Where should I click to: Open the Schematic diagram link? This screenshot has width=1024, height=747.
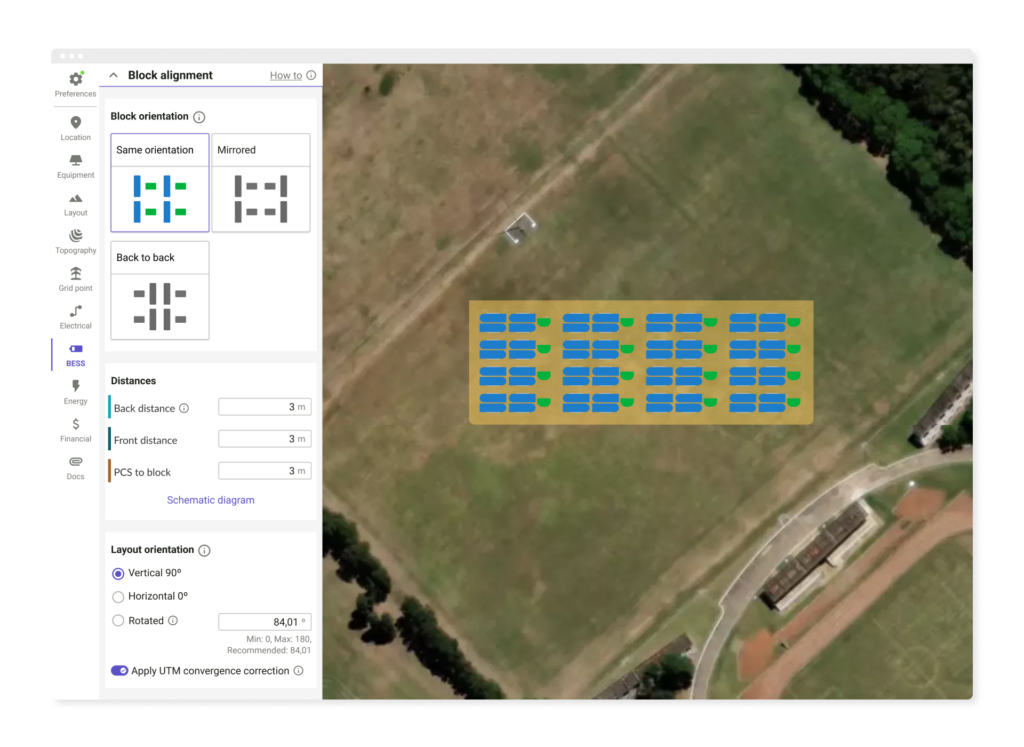(x=210, y=500)
